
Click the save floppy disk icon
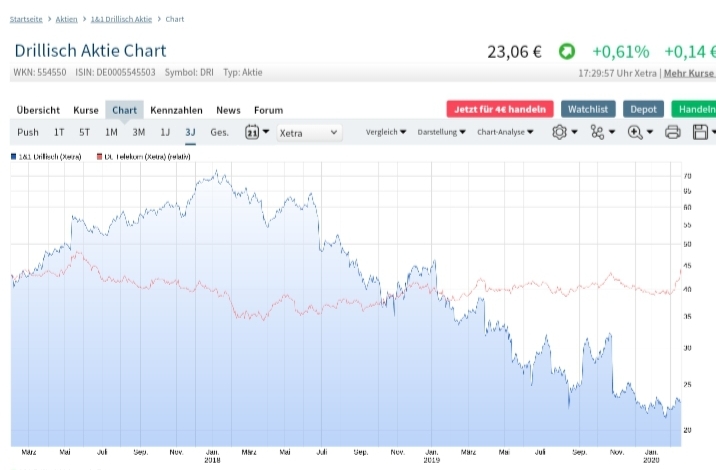[x=701, y=132]
